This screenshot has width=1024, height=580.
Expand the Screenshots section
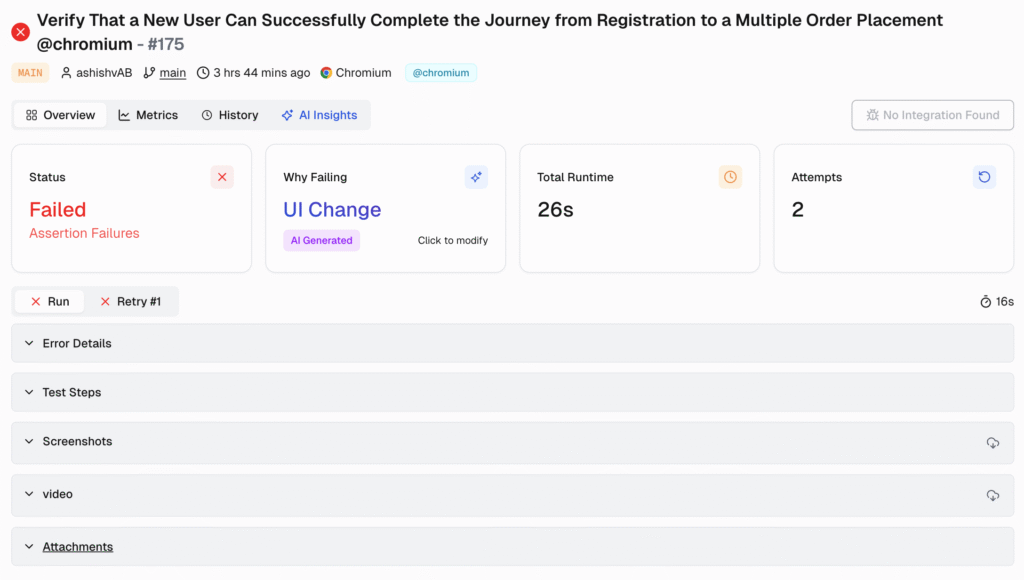[76, 441]
